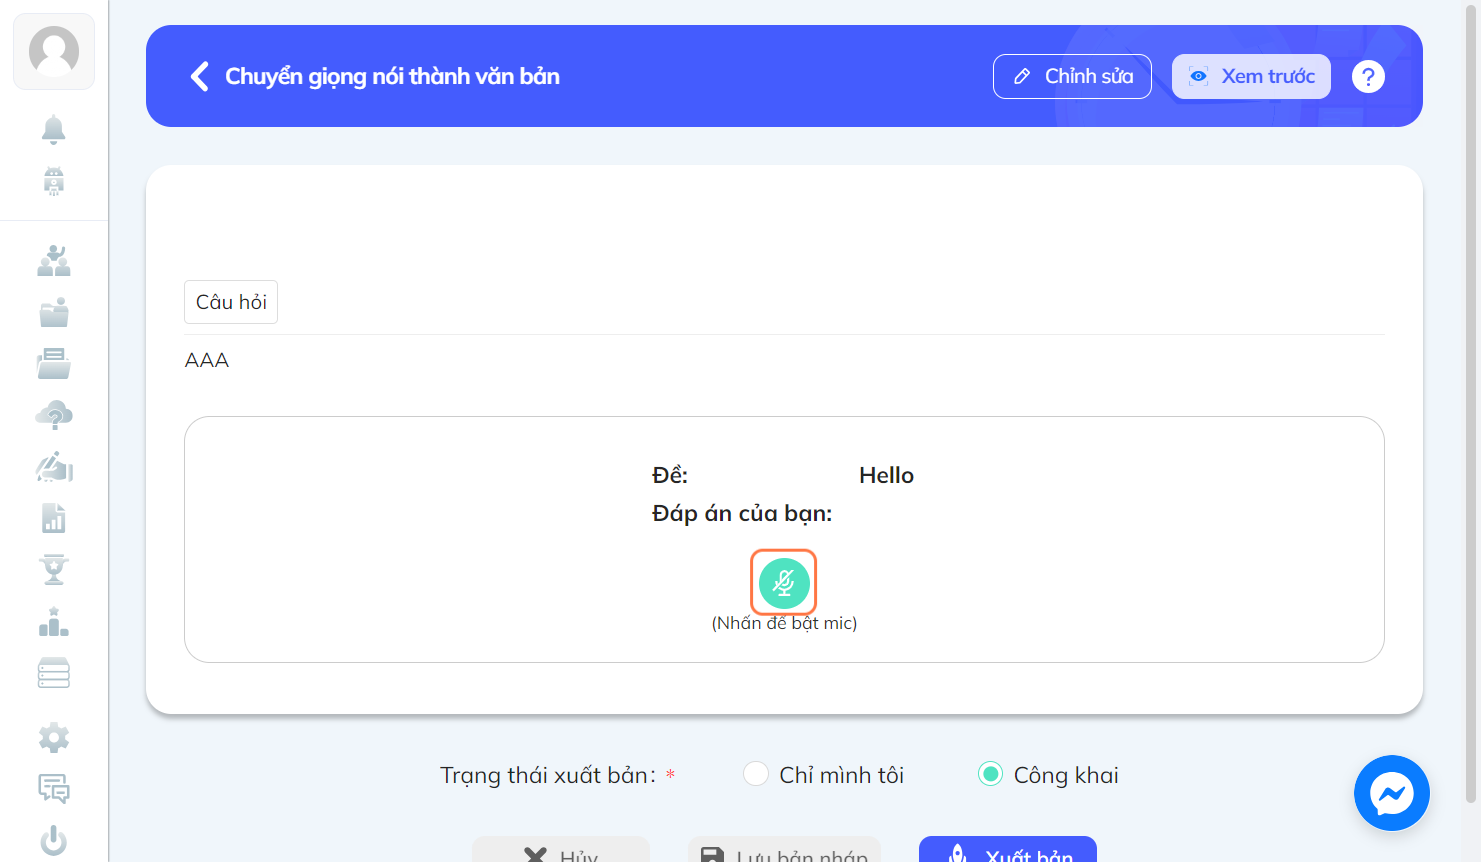The height and width of the screenshot is (862, 1481).
Task: Click the question text "AAA"
Action: (x=207, y=360)
